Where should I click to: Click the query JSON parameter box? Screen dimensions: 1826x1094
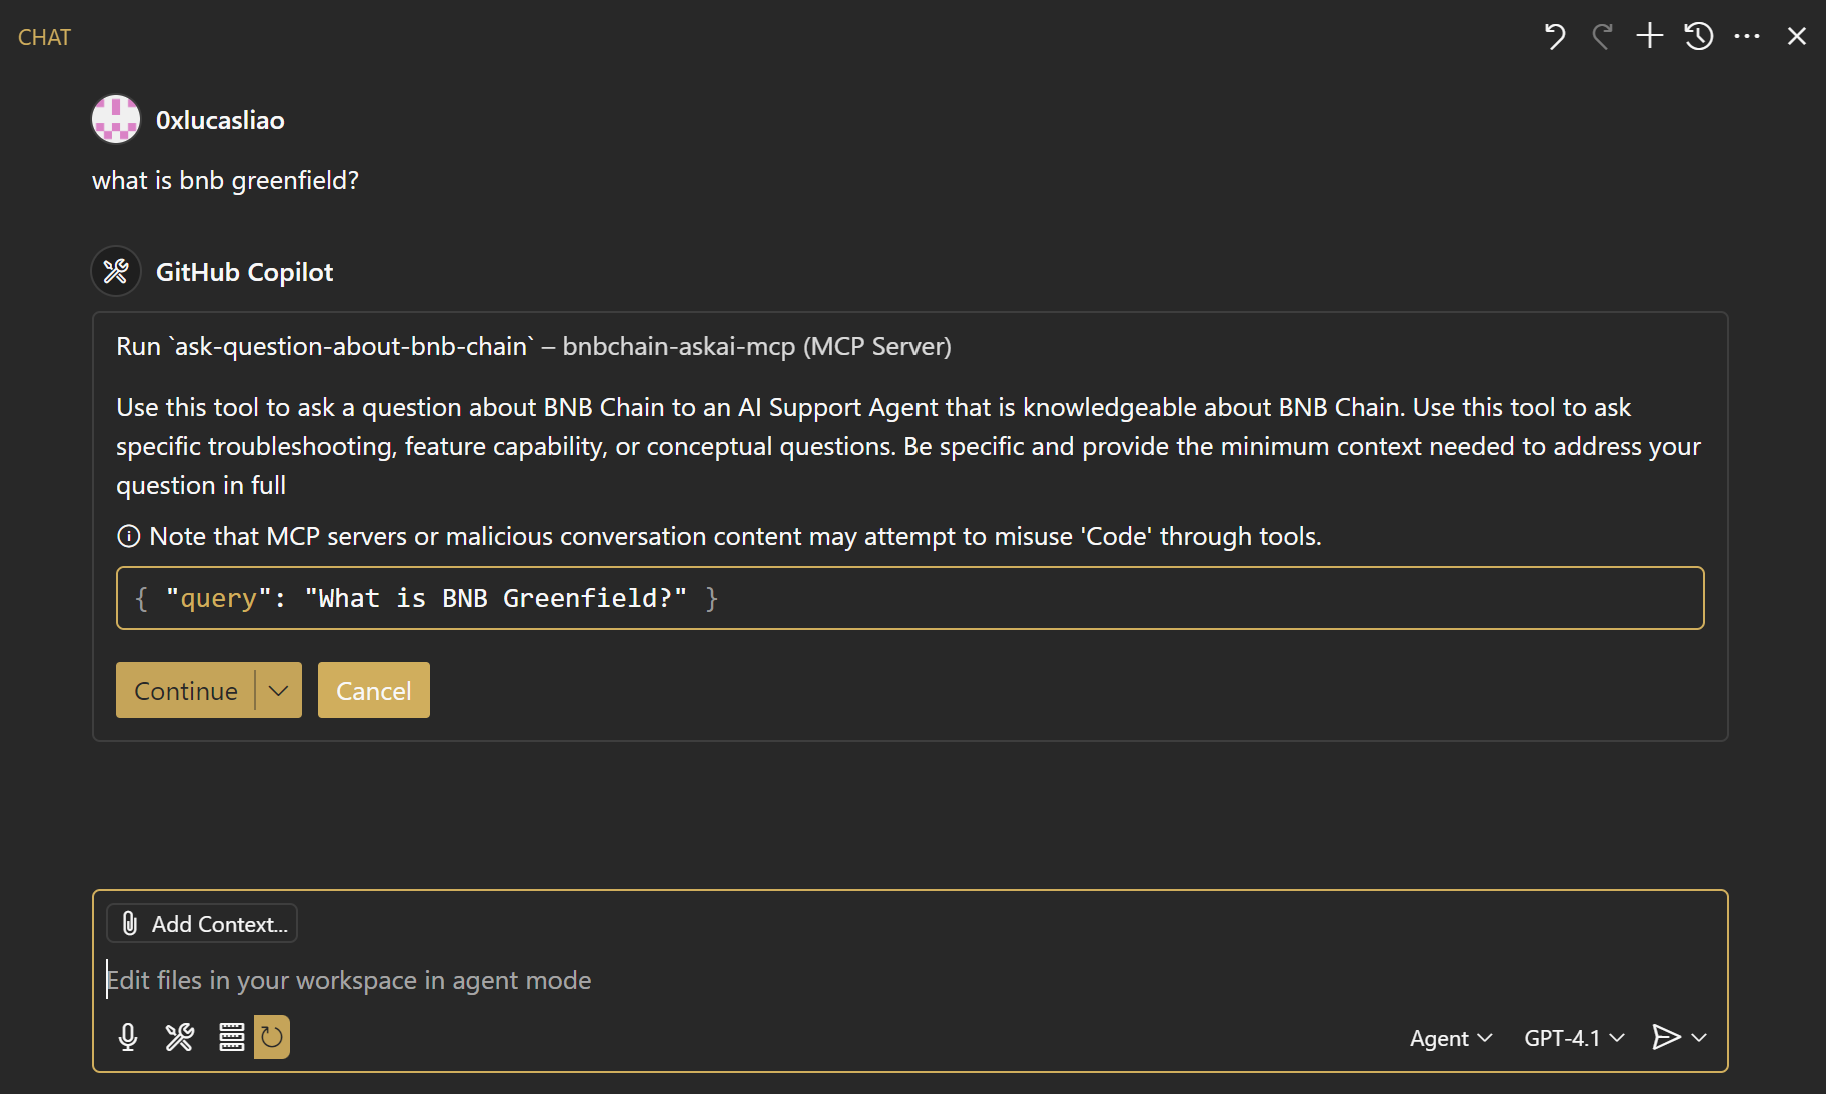pyautogui.click(x=910, y=598)
